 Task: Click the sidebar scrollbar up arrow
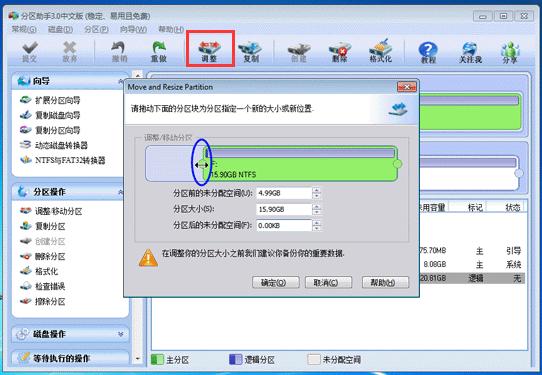click(x=138, y=75)
